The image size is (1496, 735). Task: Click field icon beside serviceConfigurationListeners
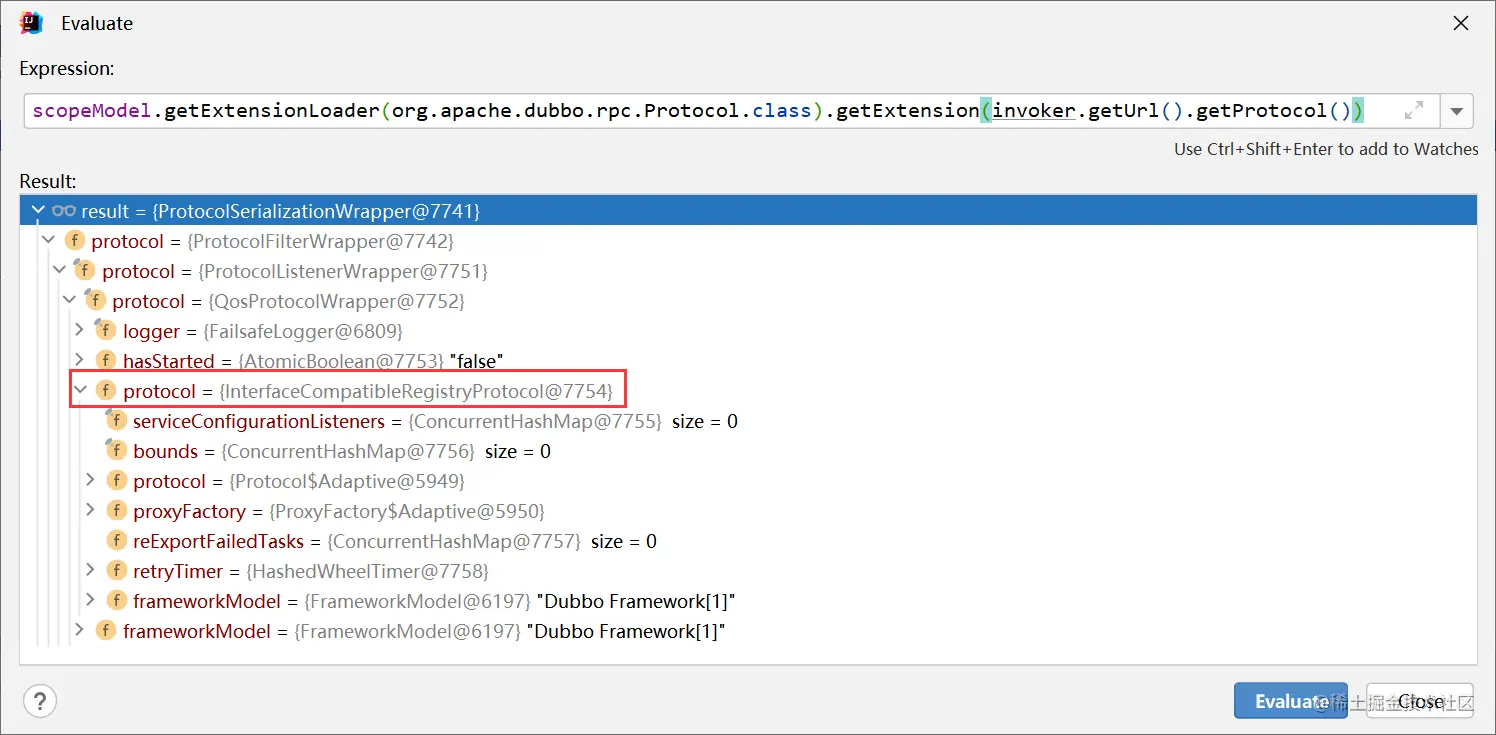click(x=116, y=421)
